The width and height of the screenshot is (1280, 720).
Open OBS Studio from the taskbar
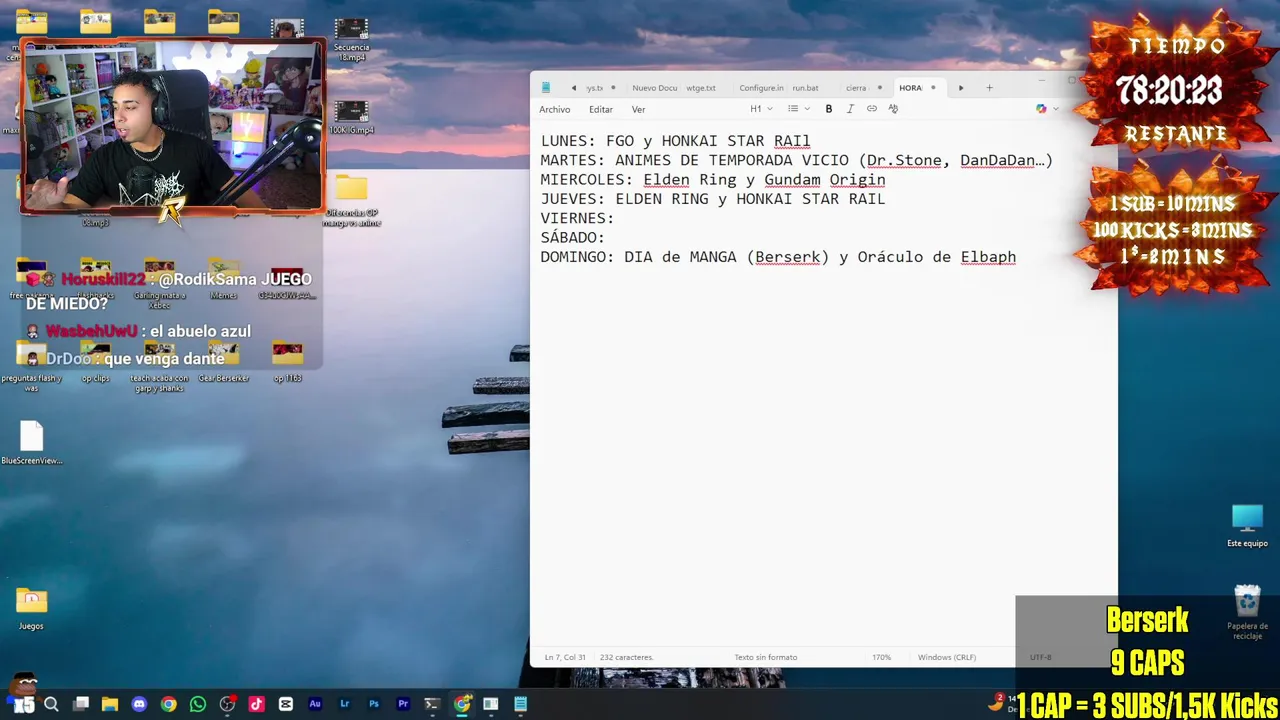point(227,704)
